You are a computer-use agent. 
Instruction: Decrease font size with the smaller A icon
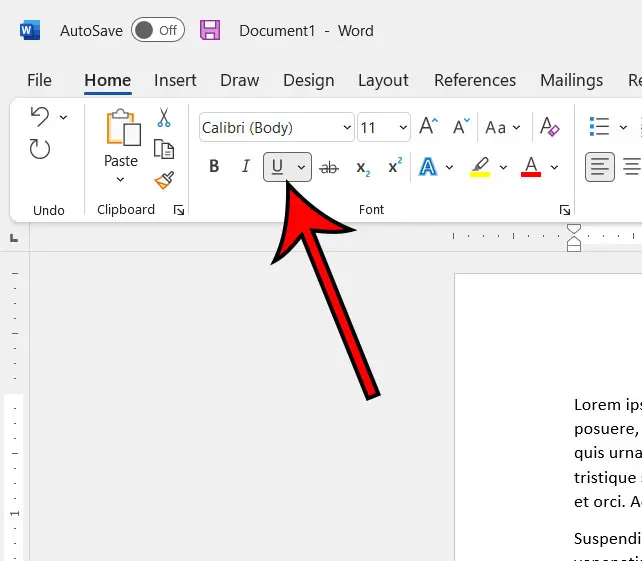(x=461, y=126)
